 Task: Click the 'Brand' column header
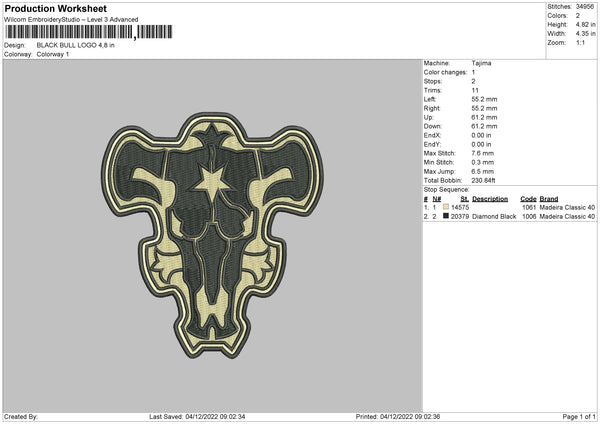point(549,199)
